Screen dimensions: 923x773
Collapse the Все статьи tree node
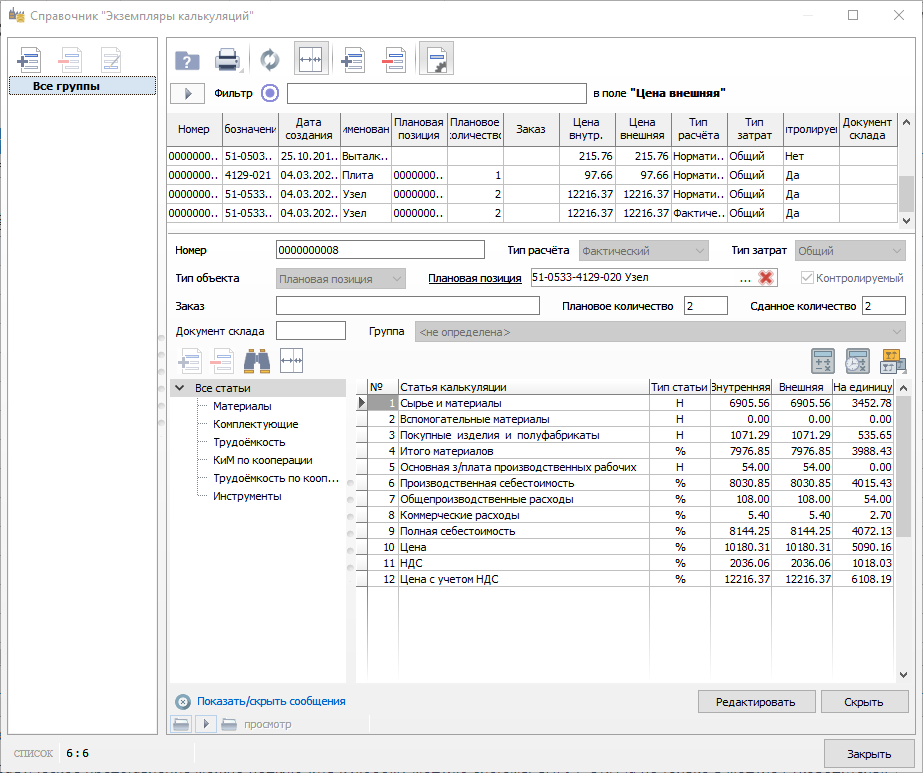(179, 388)
